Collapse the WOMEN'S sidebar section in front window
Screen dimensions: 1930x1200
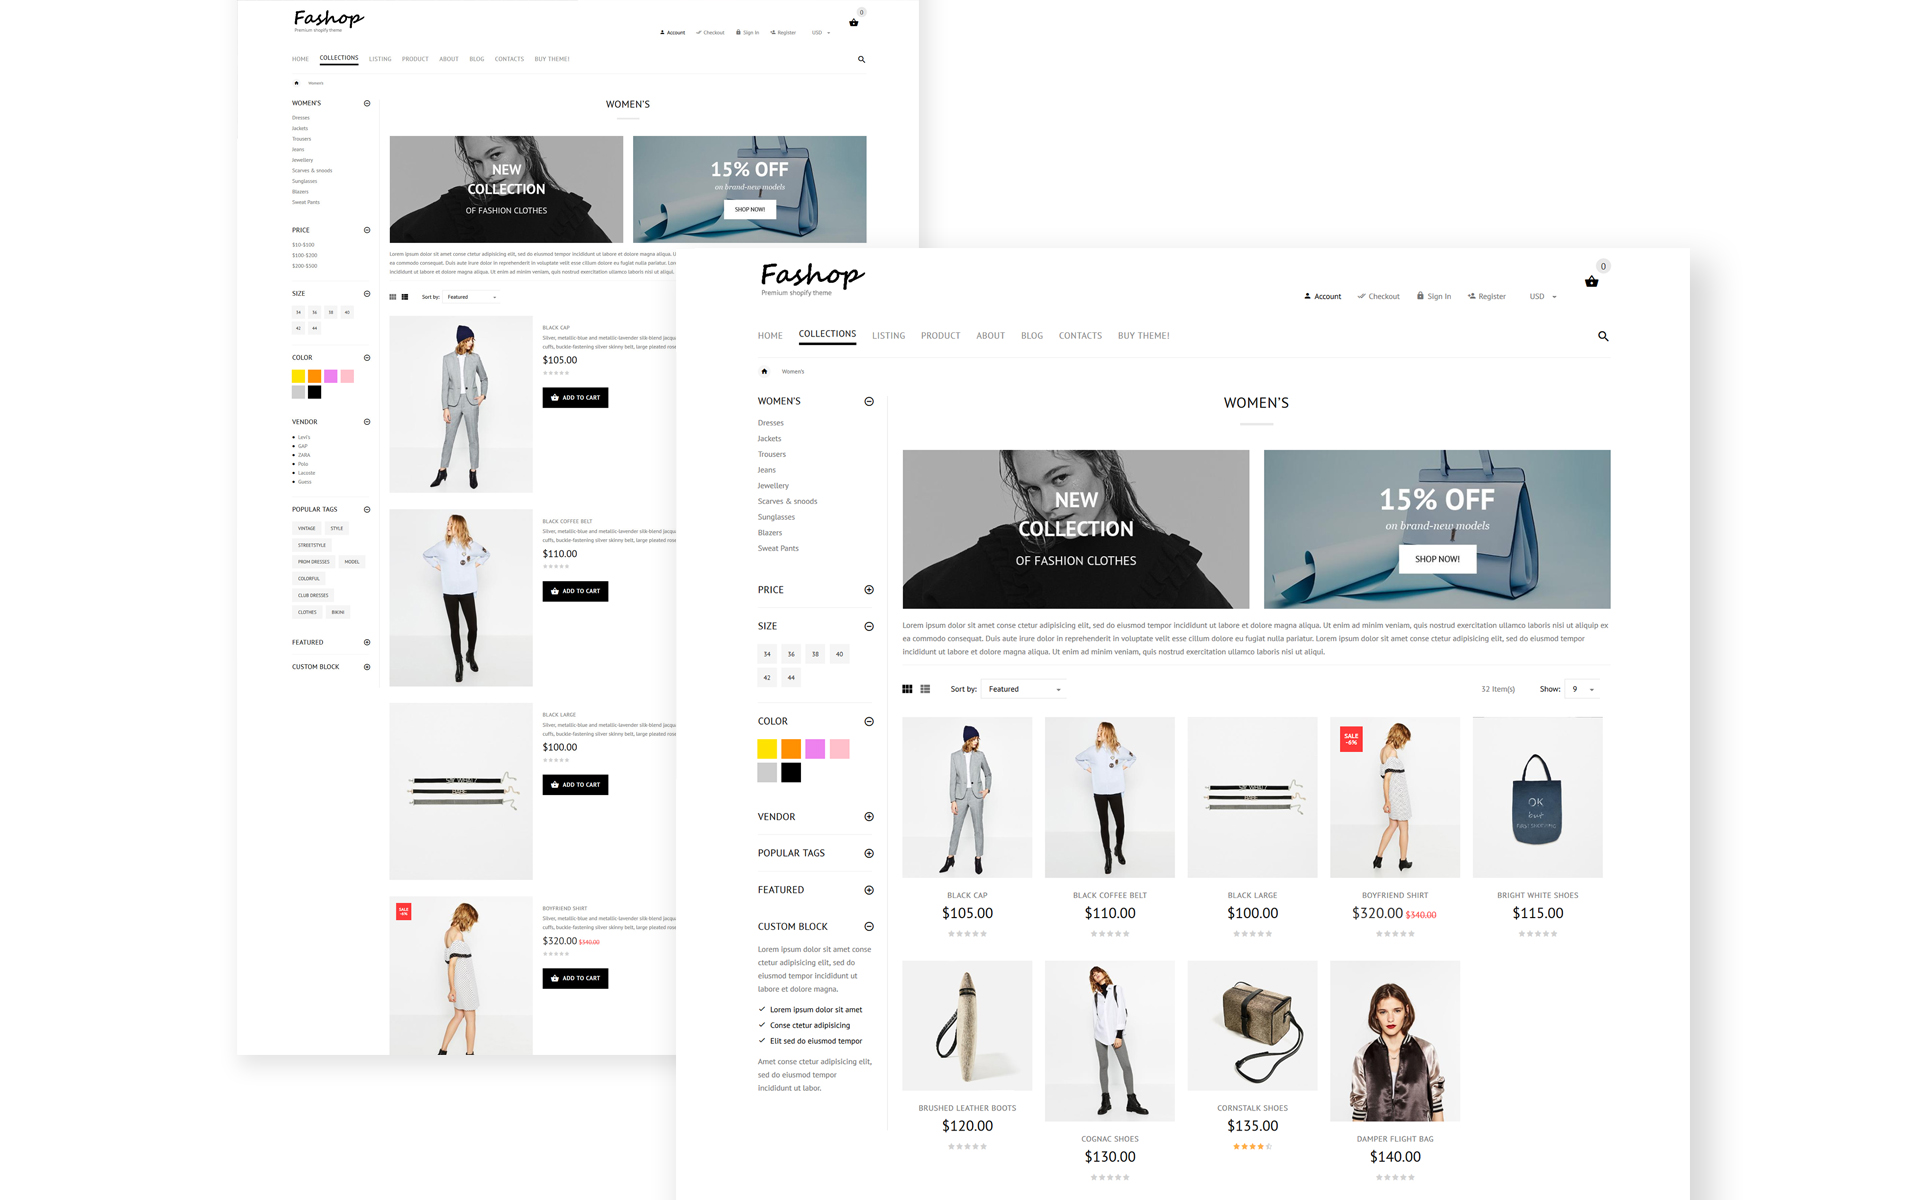868,401
